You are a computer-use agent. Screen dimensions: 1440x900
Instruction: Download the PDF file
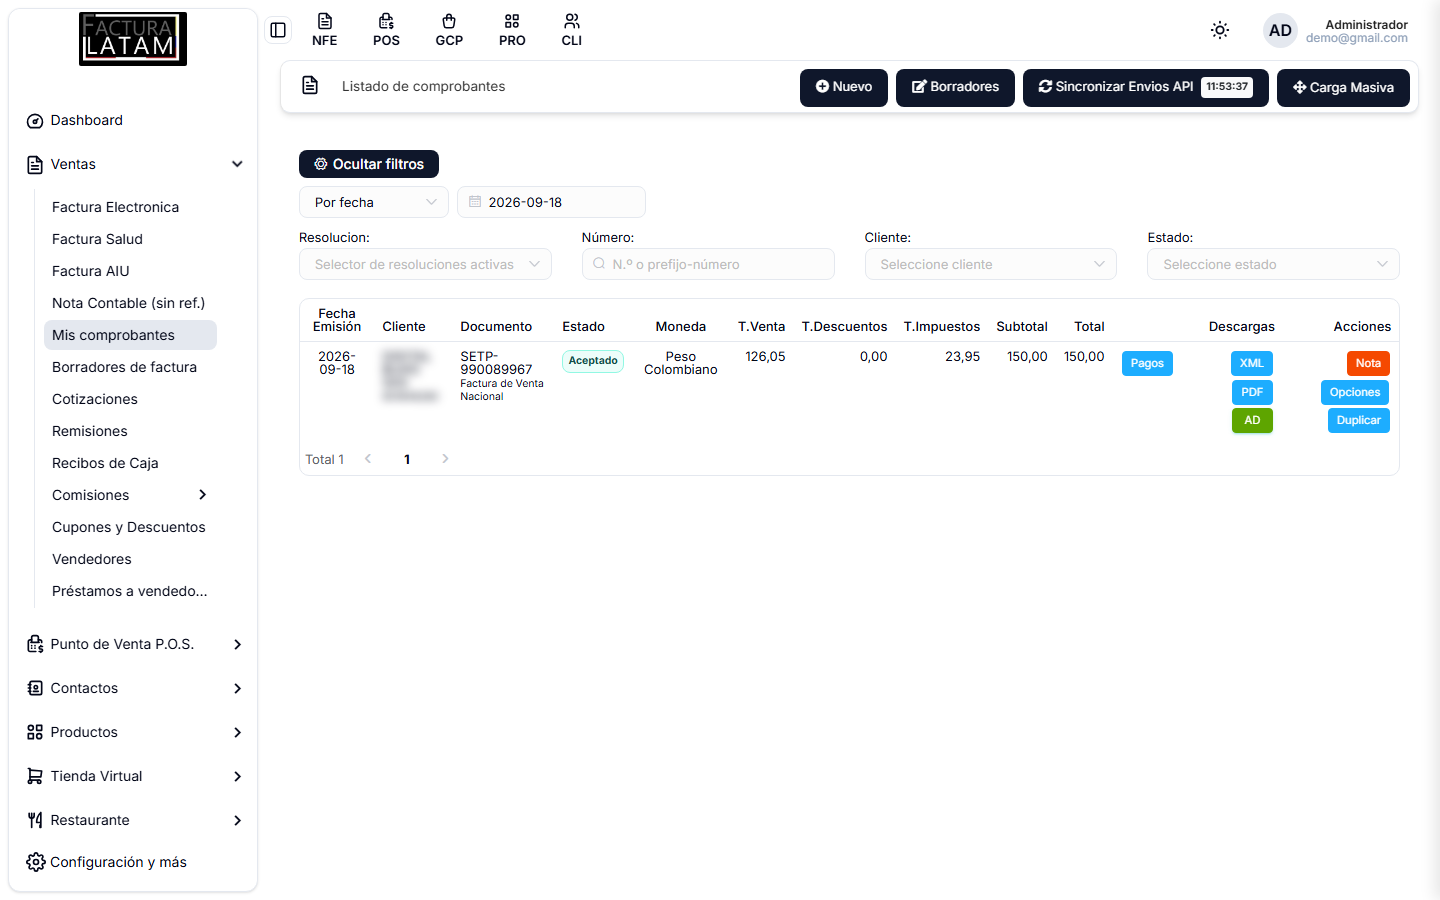click(x=1252, y=392)
